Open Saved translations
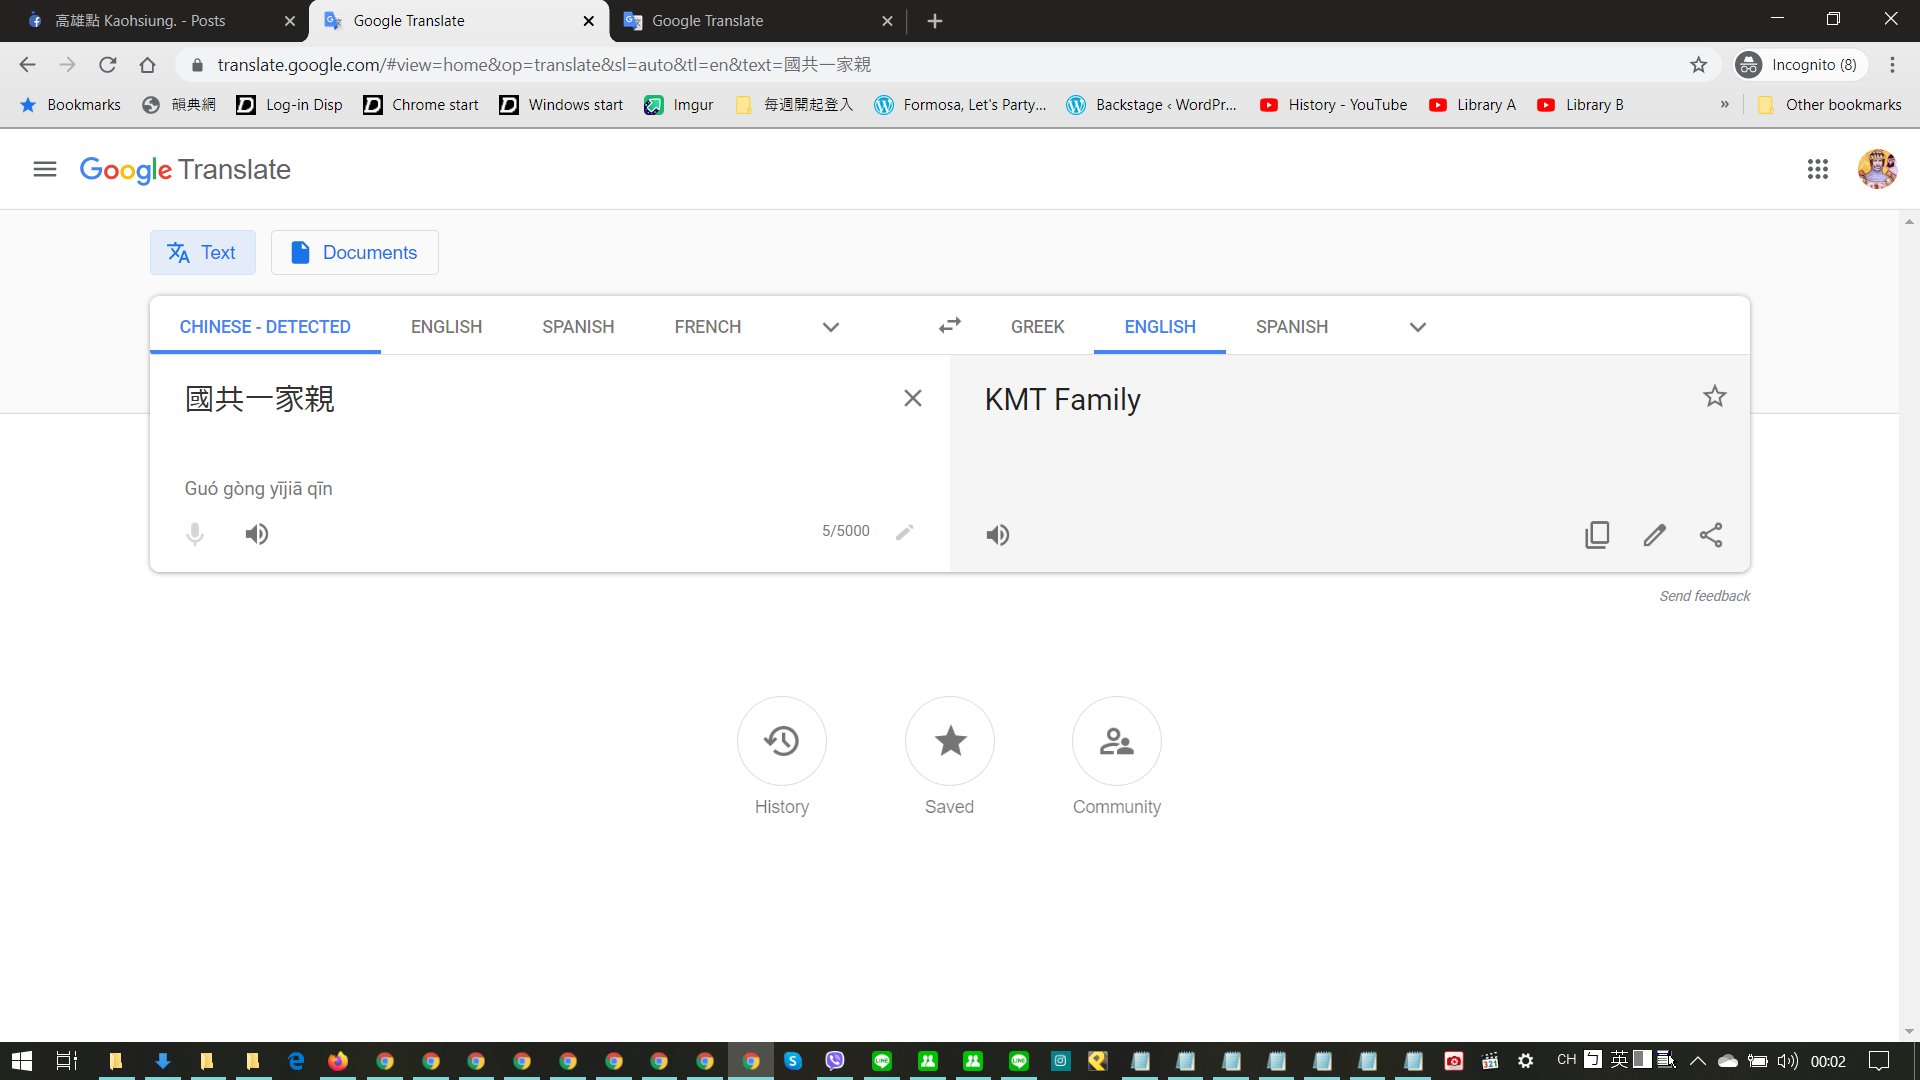 pyautogui.click(x=949, y=741)
